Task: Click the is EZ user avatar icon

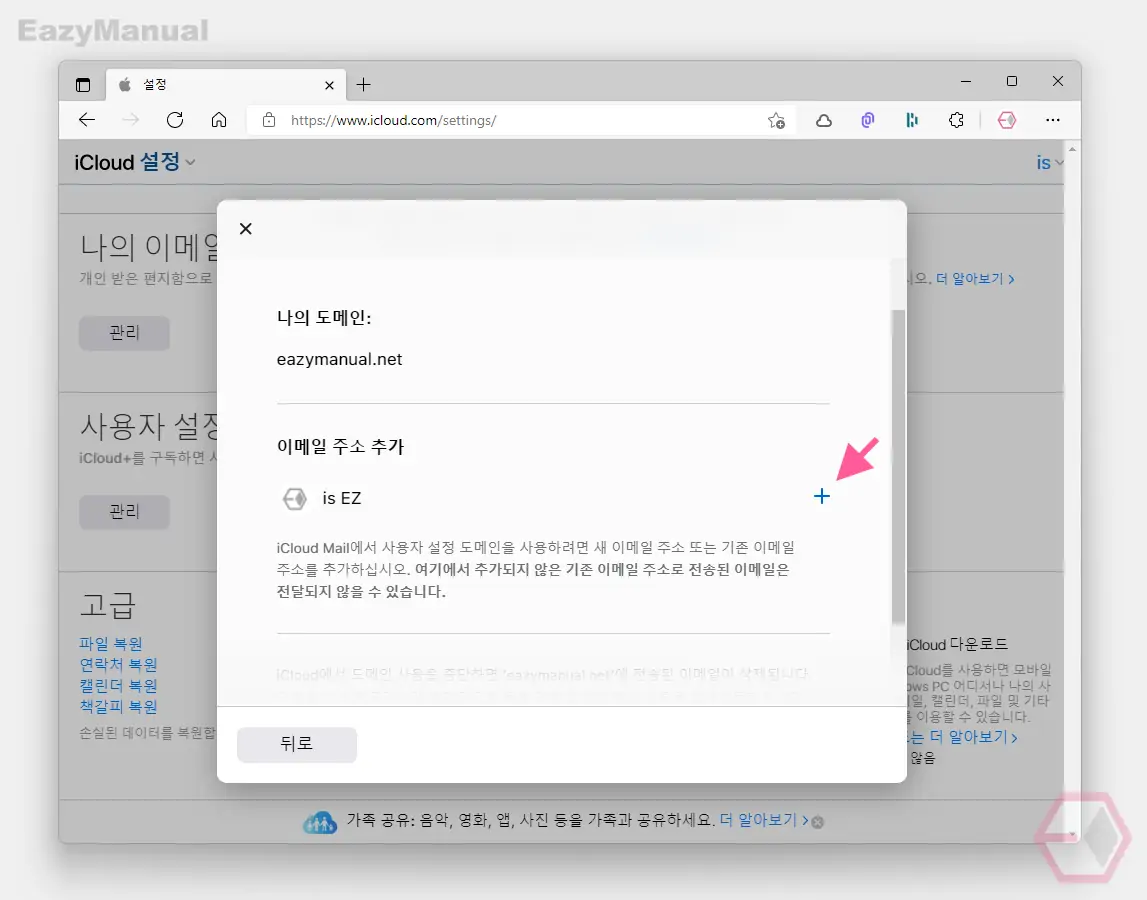Action: 295,498
